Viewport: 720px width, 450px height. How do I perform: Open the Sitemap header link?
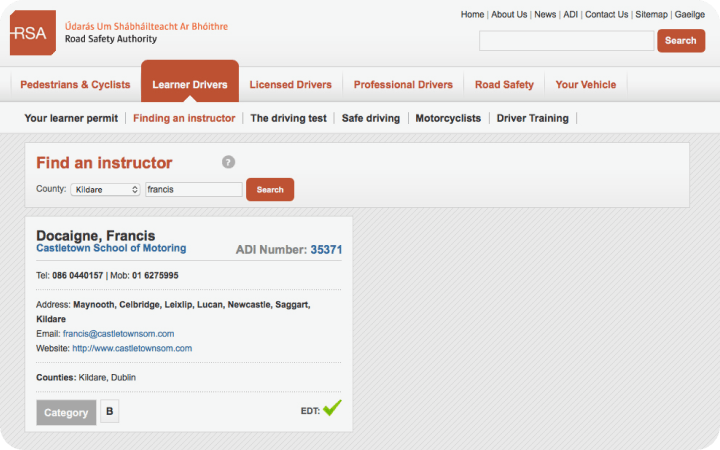(x=652, y=14)
